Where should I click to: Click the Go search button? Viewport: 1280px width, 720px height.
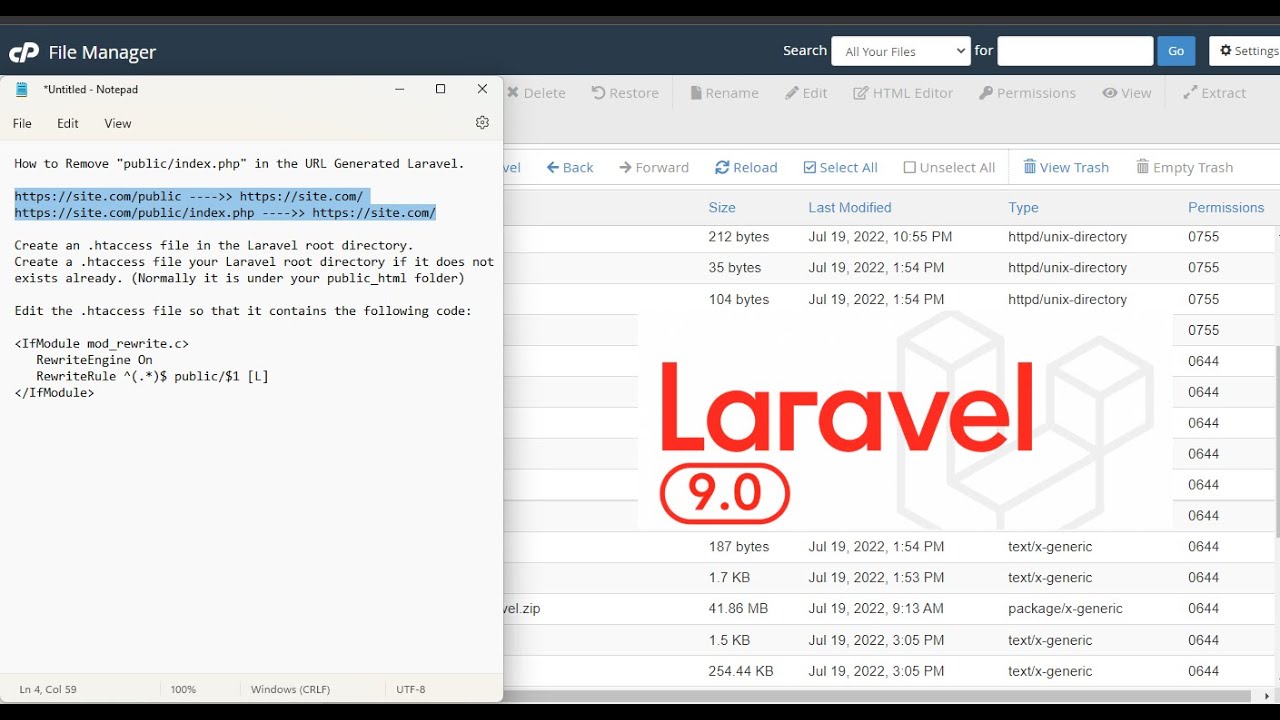1176,51
